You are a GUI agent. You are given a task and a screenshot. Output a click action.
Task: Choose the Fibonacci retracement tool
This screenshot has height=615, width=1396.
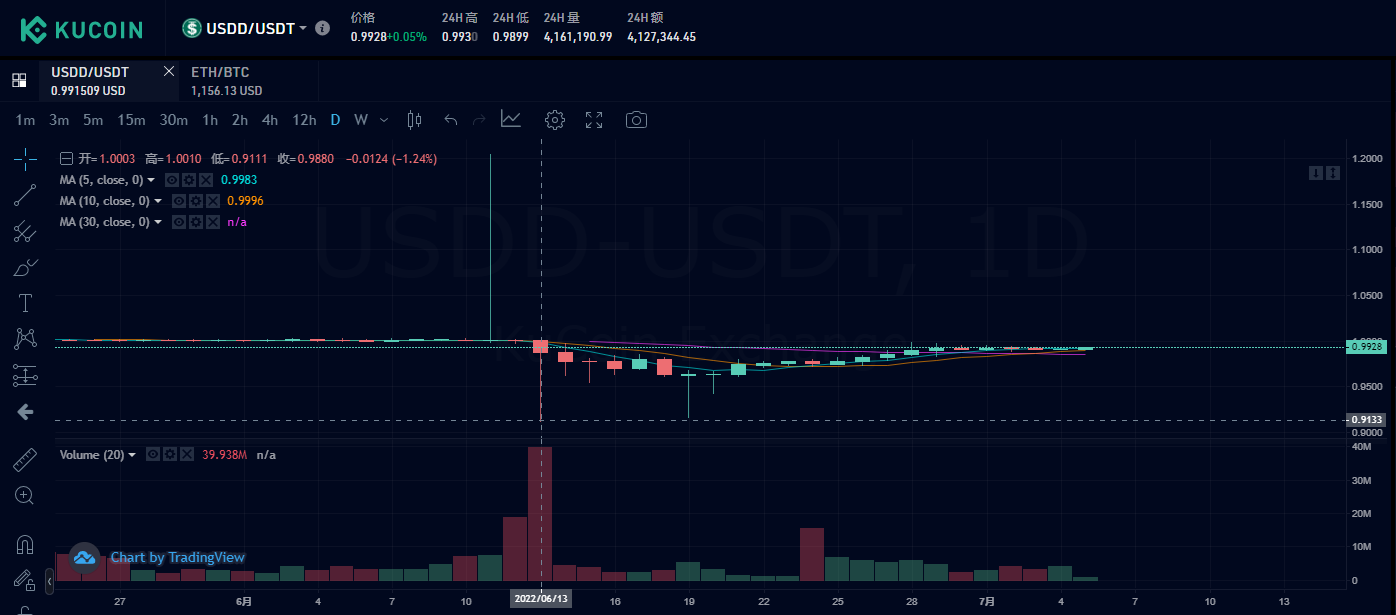(25, 231)
